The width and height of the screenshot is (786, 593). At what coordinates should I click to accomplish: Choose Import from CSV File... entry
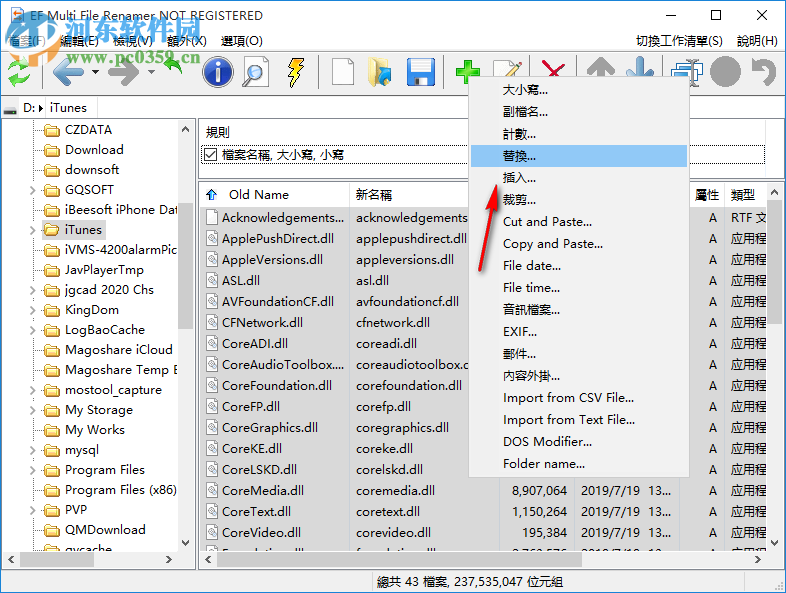(578, 398)
